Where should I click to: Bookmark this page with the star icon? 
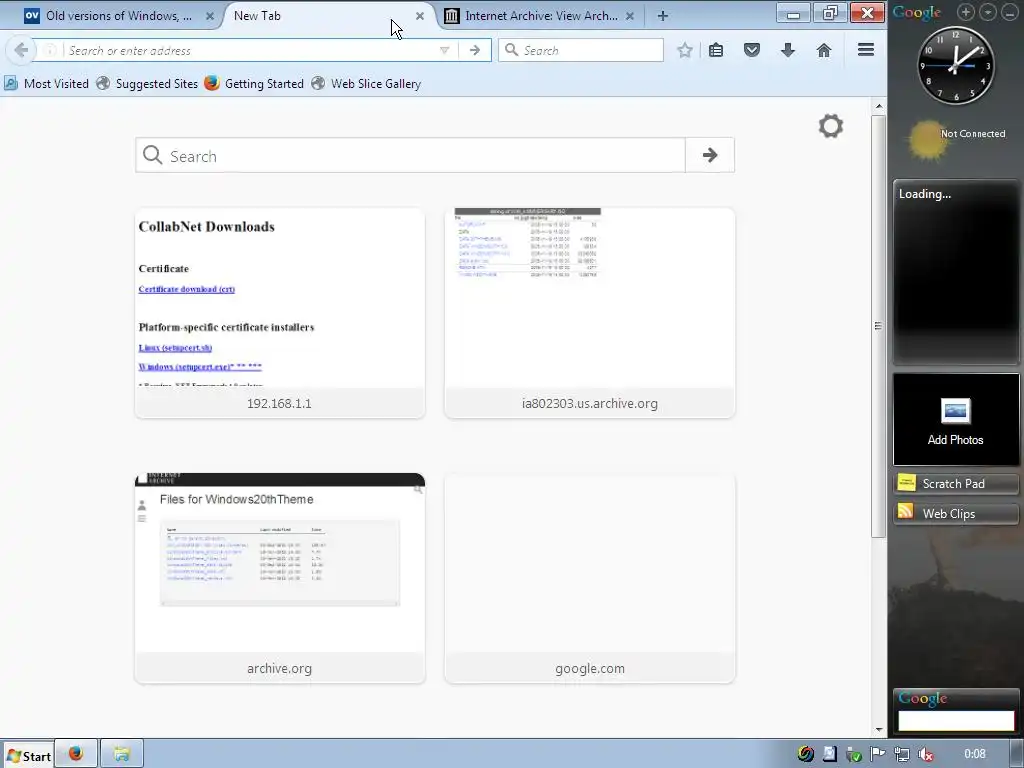coord(684,50)
